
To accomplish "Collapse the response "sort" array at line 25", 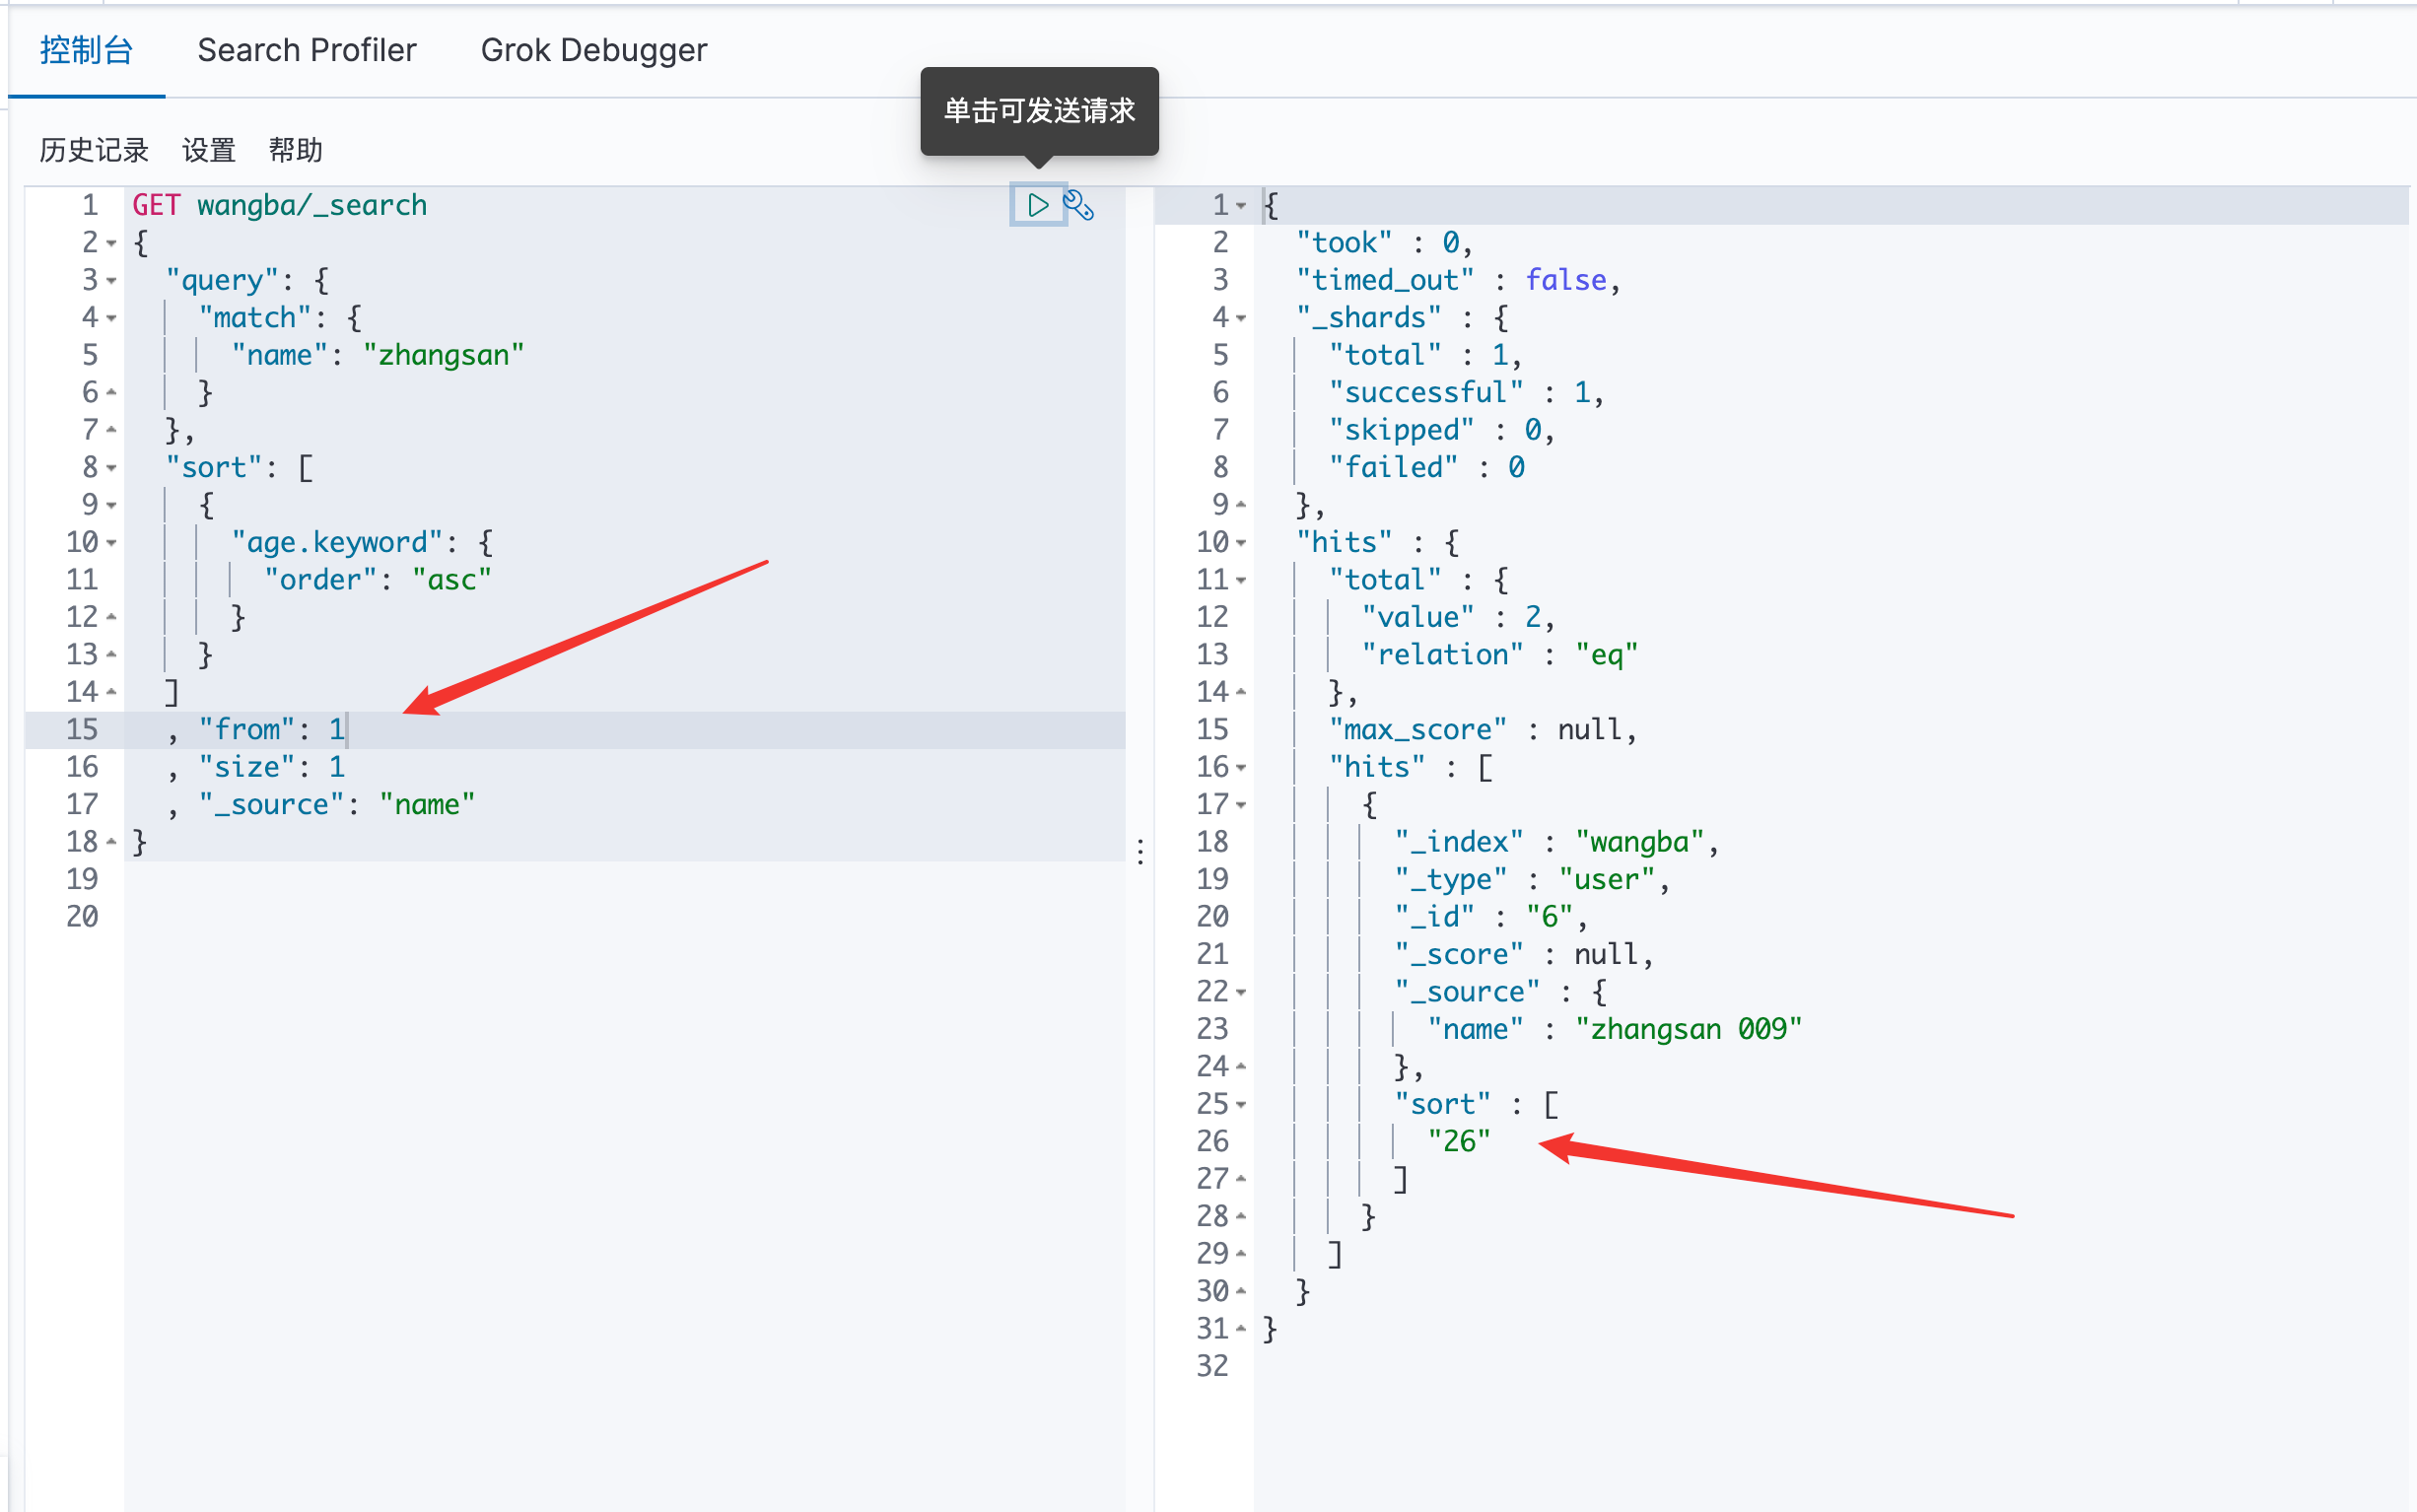I will point(1241,1105).
